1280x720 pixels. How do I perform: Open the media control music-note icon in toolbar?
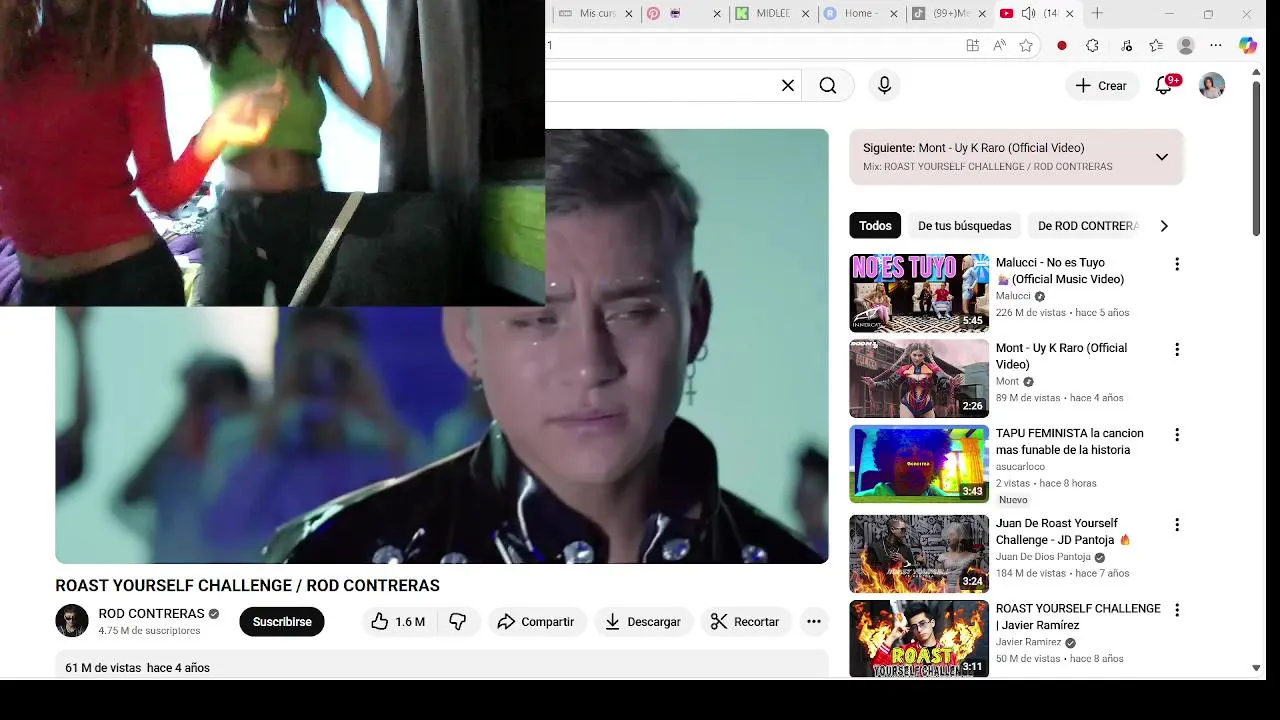[x=1126, y=45]
